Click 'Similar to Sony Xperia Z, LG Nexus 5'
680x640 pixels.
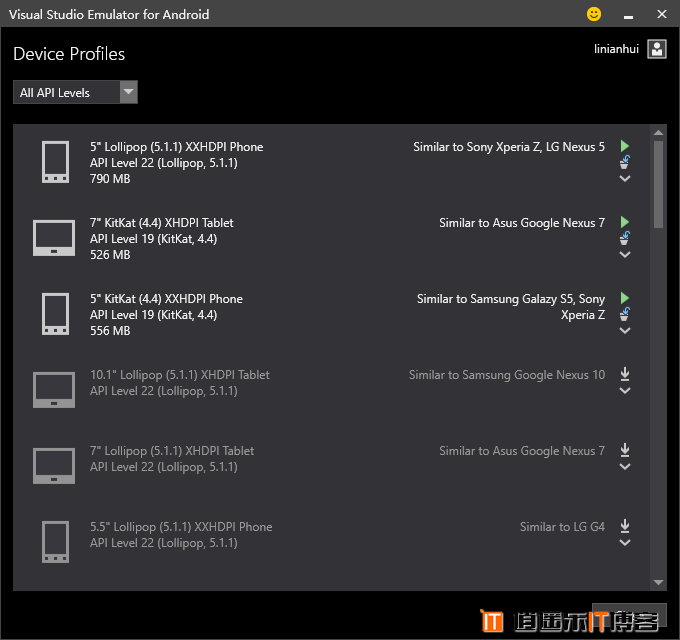click(509, 147)
